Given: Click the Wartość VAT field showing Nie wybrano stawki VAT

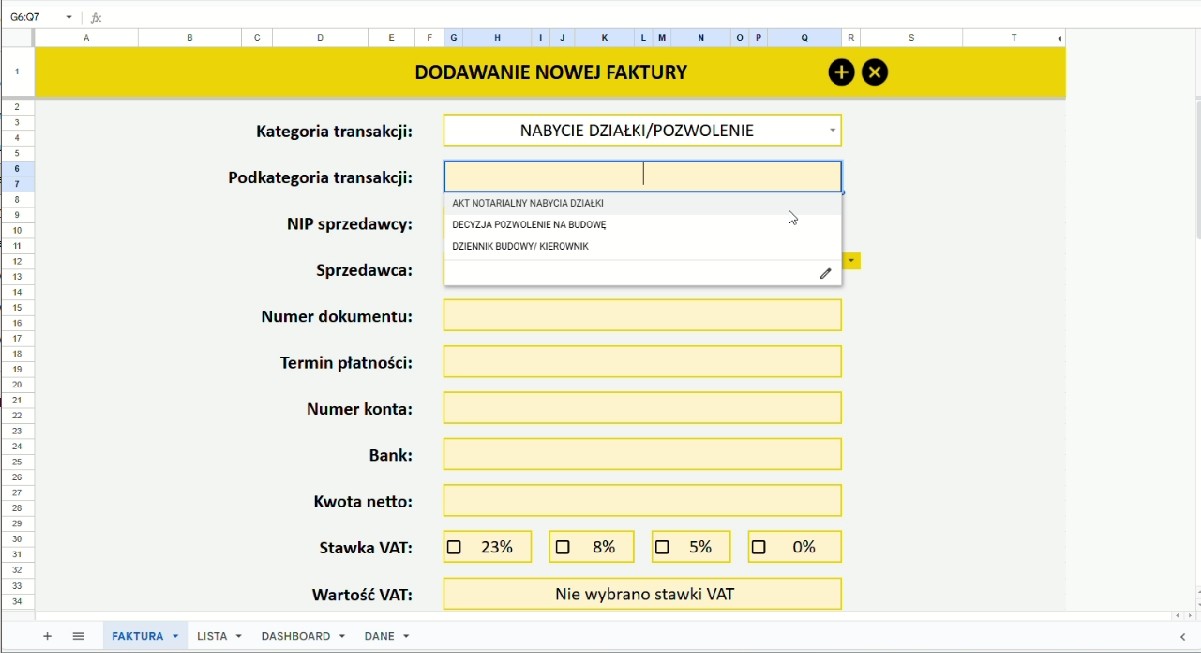Looking at the screenshot, I should (x=643, y=594).
